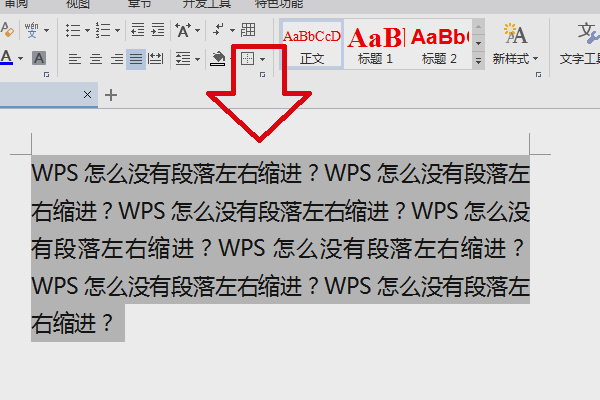This screenshot has width=600, height=400.
Task: Click the line spacing icon
Action: tap(183, 59)
